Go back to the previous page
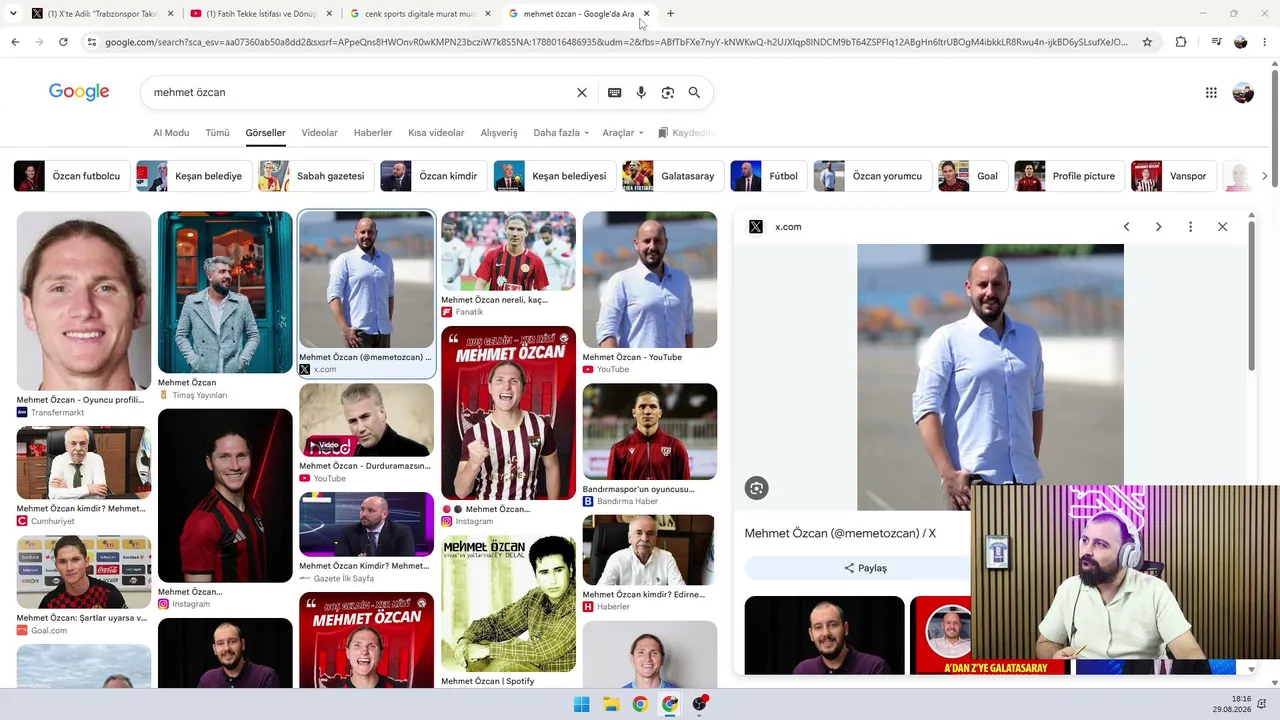This screenshot has width=1280, height=720. [15, 42]
